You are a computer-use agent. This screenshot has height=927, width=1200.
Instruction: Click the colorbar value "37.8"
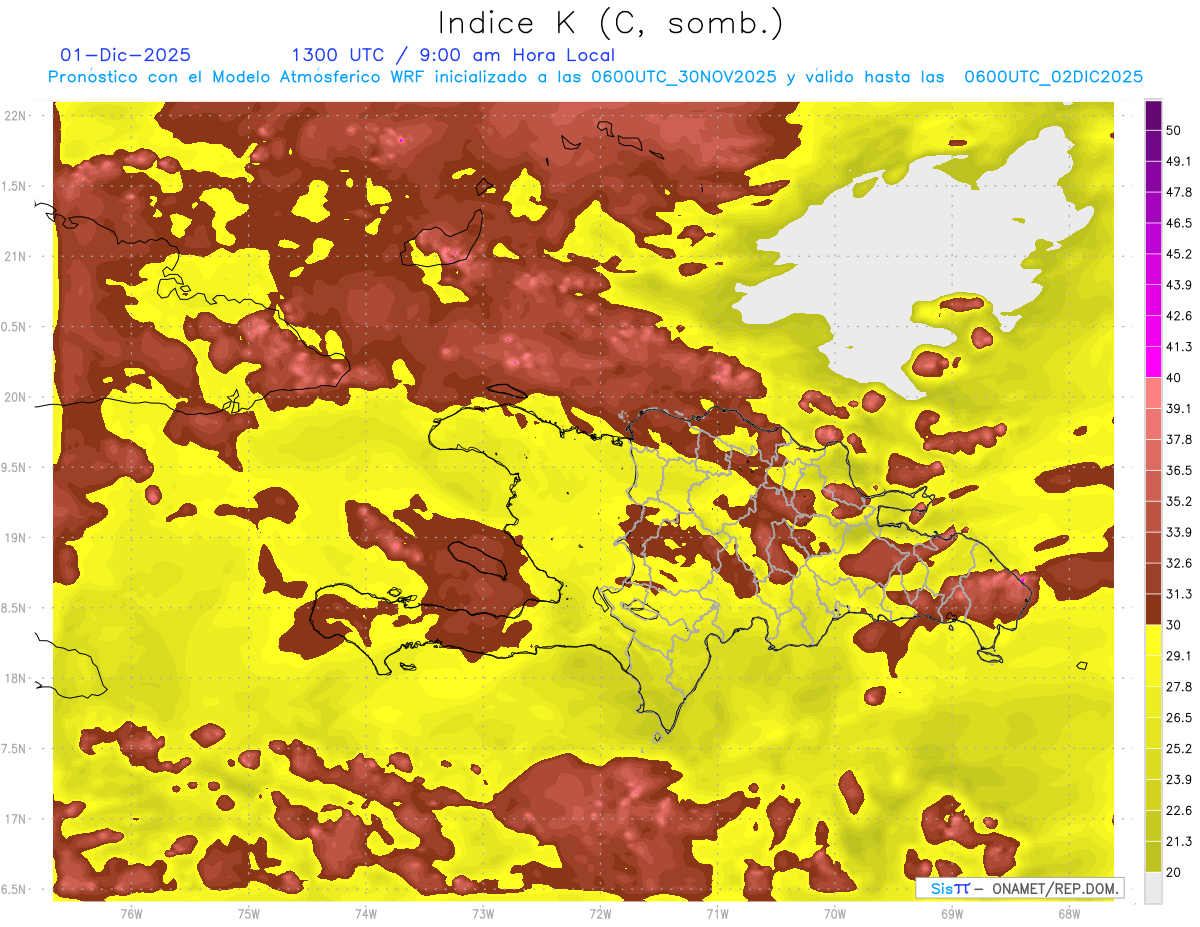(x=1179, y=439)
